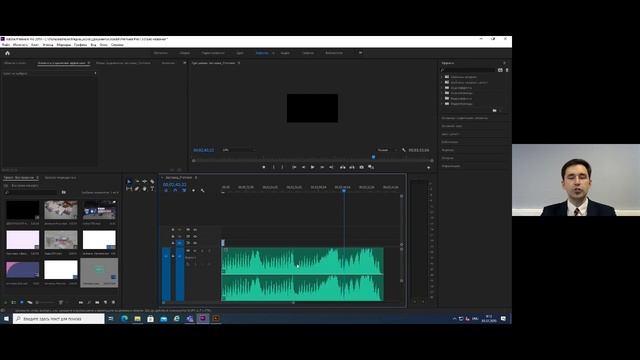Select the Track Select Forward tool
This screenshot has height=360, width=640.
137,182
